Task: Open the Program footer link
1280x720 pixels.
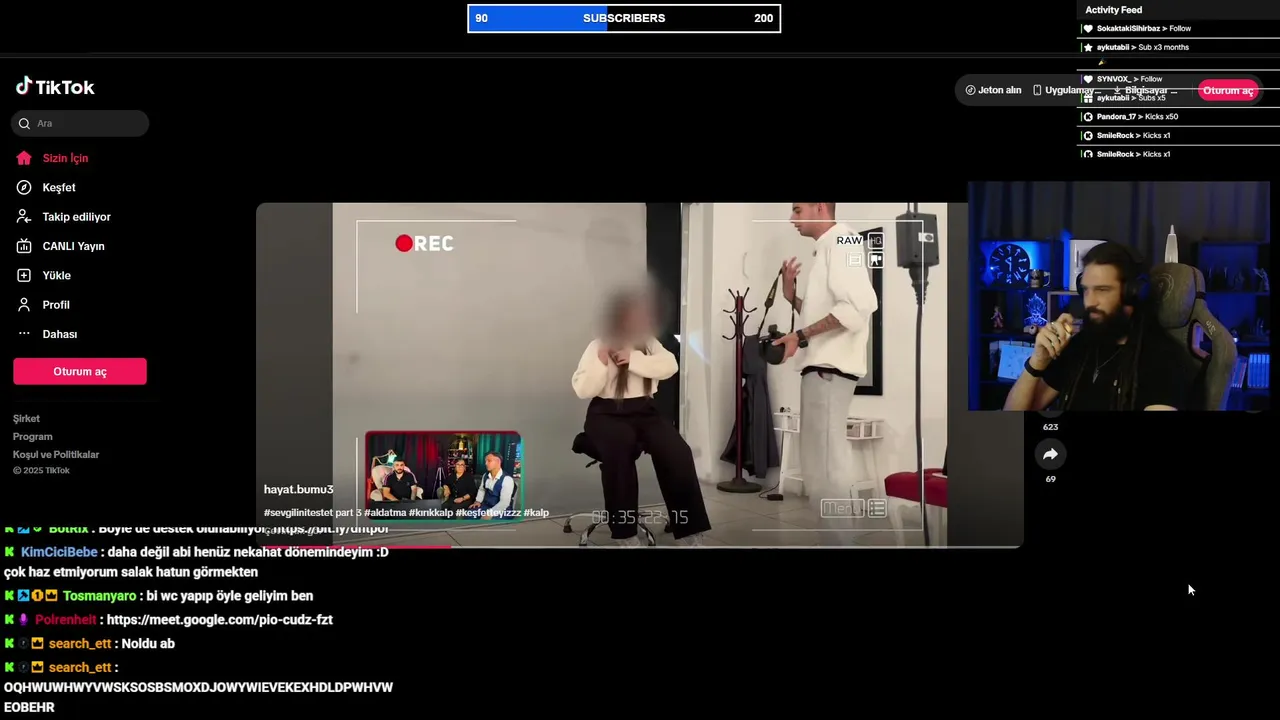Action: (x=32, y=437)
